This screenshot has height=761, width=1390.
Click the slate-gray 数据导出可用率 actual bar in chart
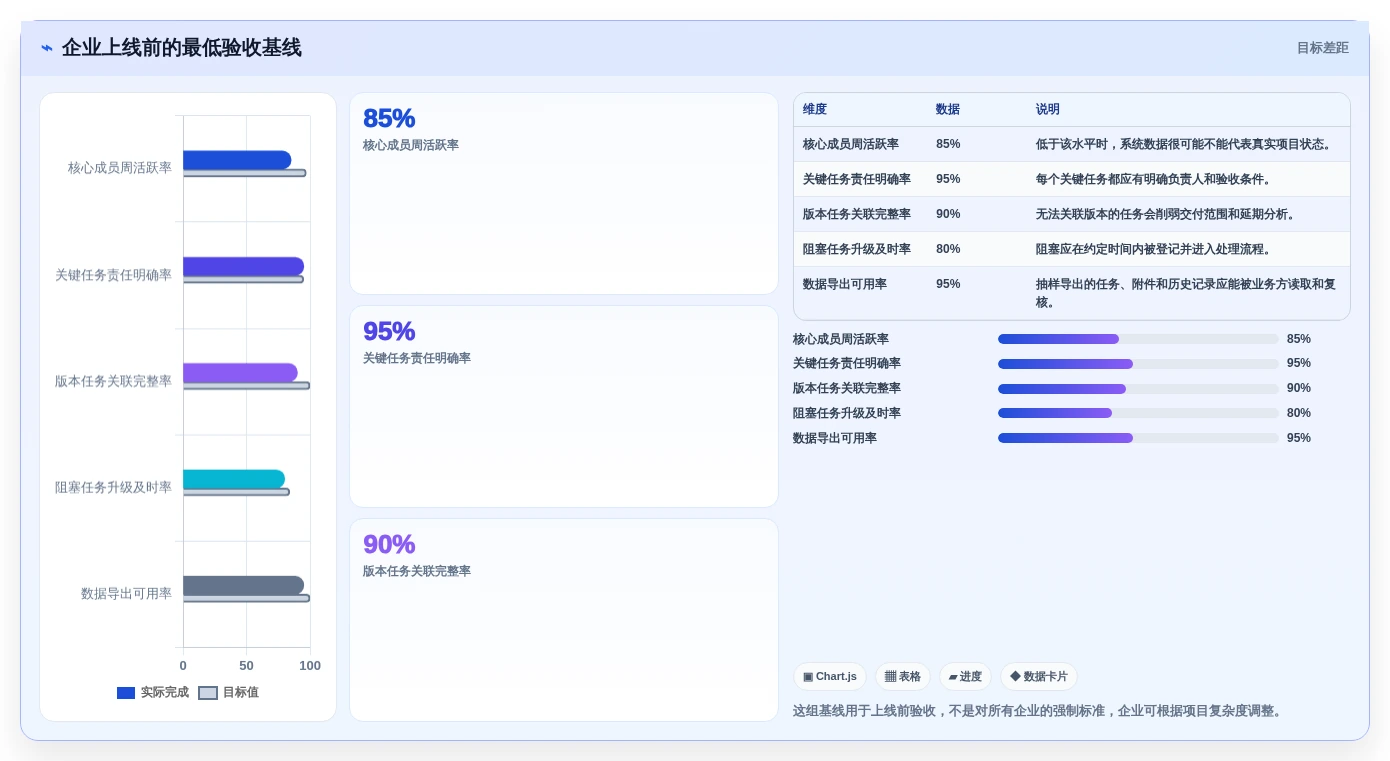point(243,586)
